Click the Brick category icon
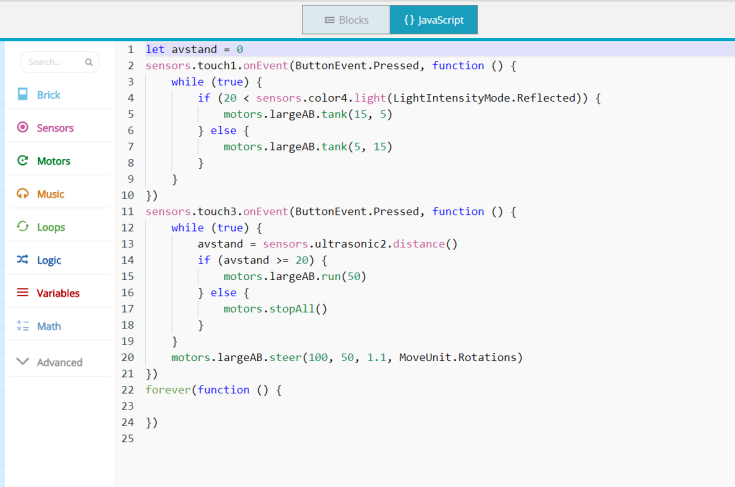This screenshot has height=487, width=735. coord(22,94)
